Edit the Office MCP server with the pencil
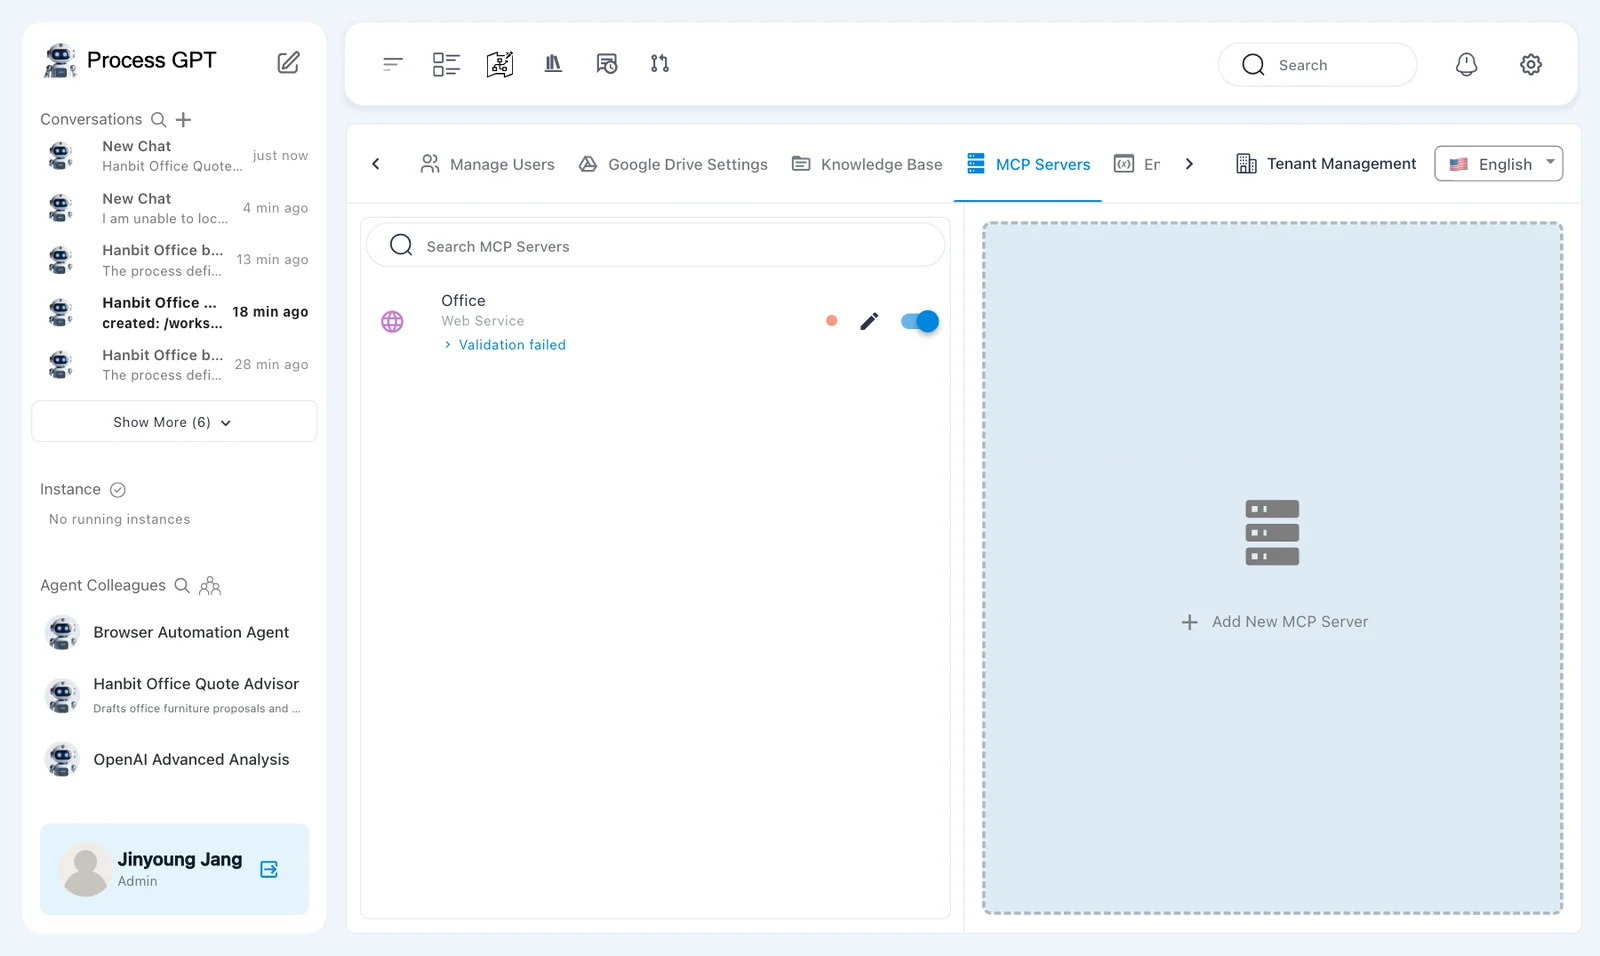 point(869,321)
